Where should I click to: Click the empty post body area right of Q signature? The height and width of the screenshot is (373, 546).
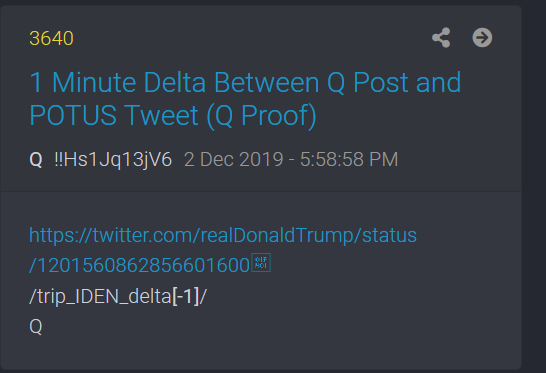pos(279,327)
